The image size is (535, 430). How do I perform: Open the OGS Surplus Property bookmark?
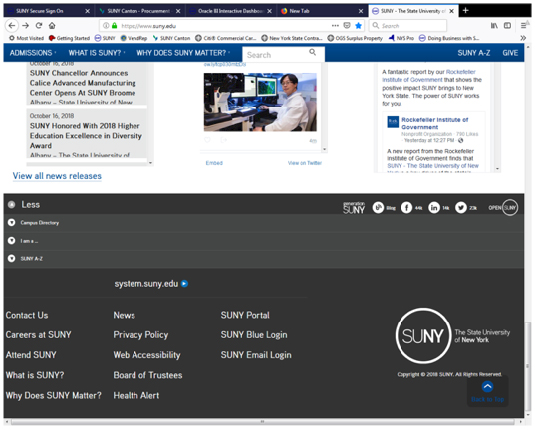tap(355, 38)
